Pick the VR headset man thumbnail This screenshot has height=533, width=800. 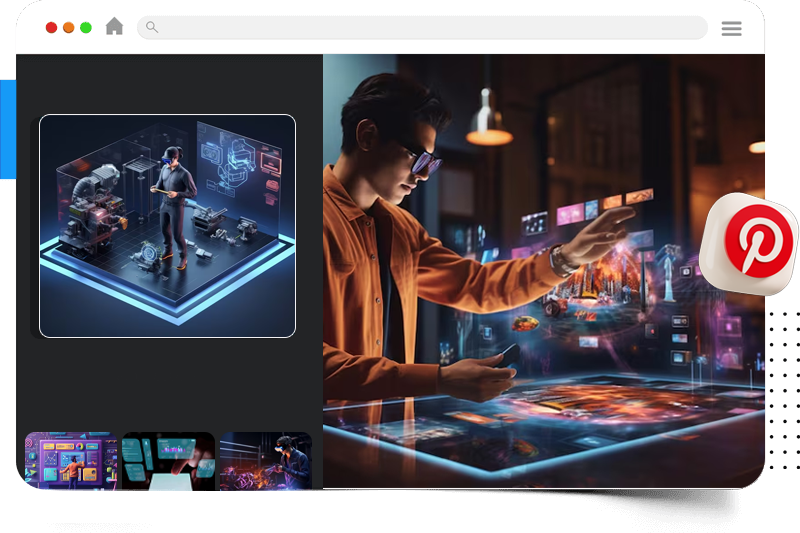[266, 467]
